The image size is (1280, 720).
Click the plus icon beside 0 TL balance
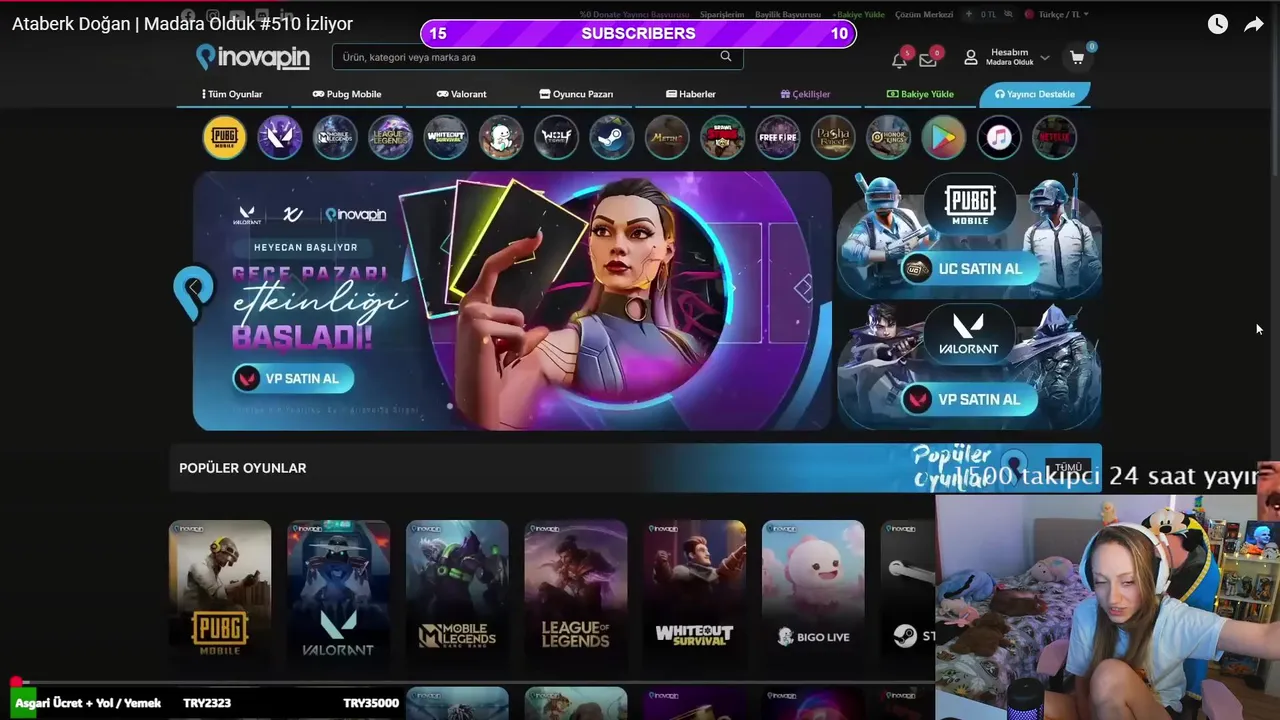pyautogui.click(x=968, y=15)
